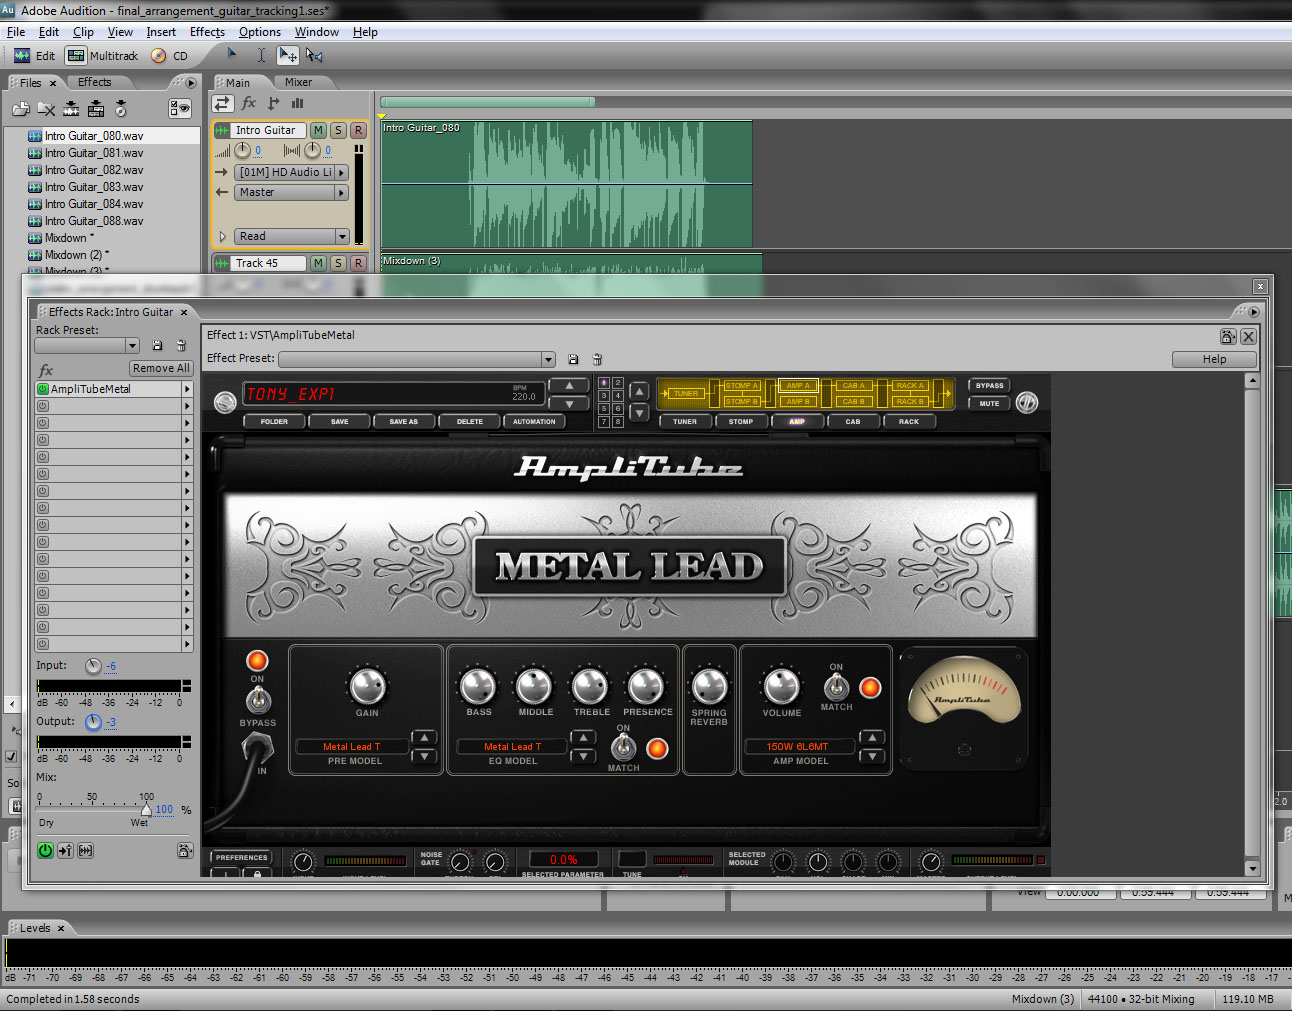
Task: Click Close Files icon in Files panel
Action: pyautogui.click(x=46, y=109)
